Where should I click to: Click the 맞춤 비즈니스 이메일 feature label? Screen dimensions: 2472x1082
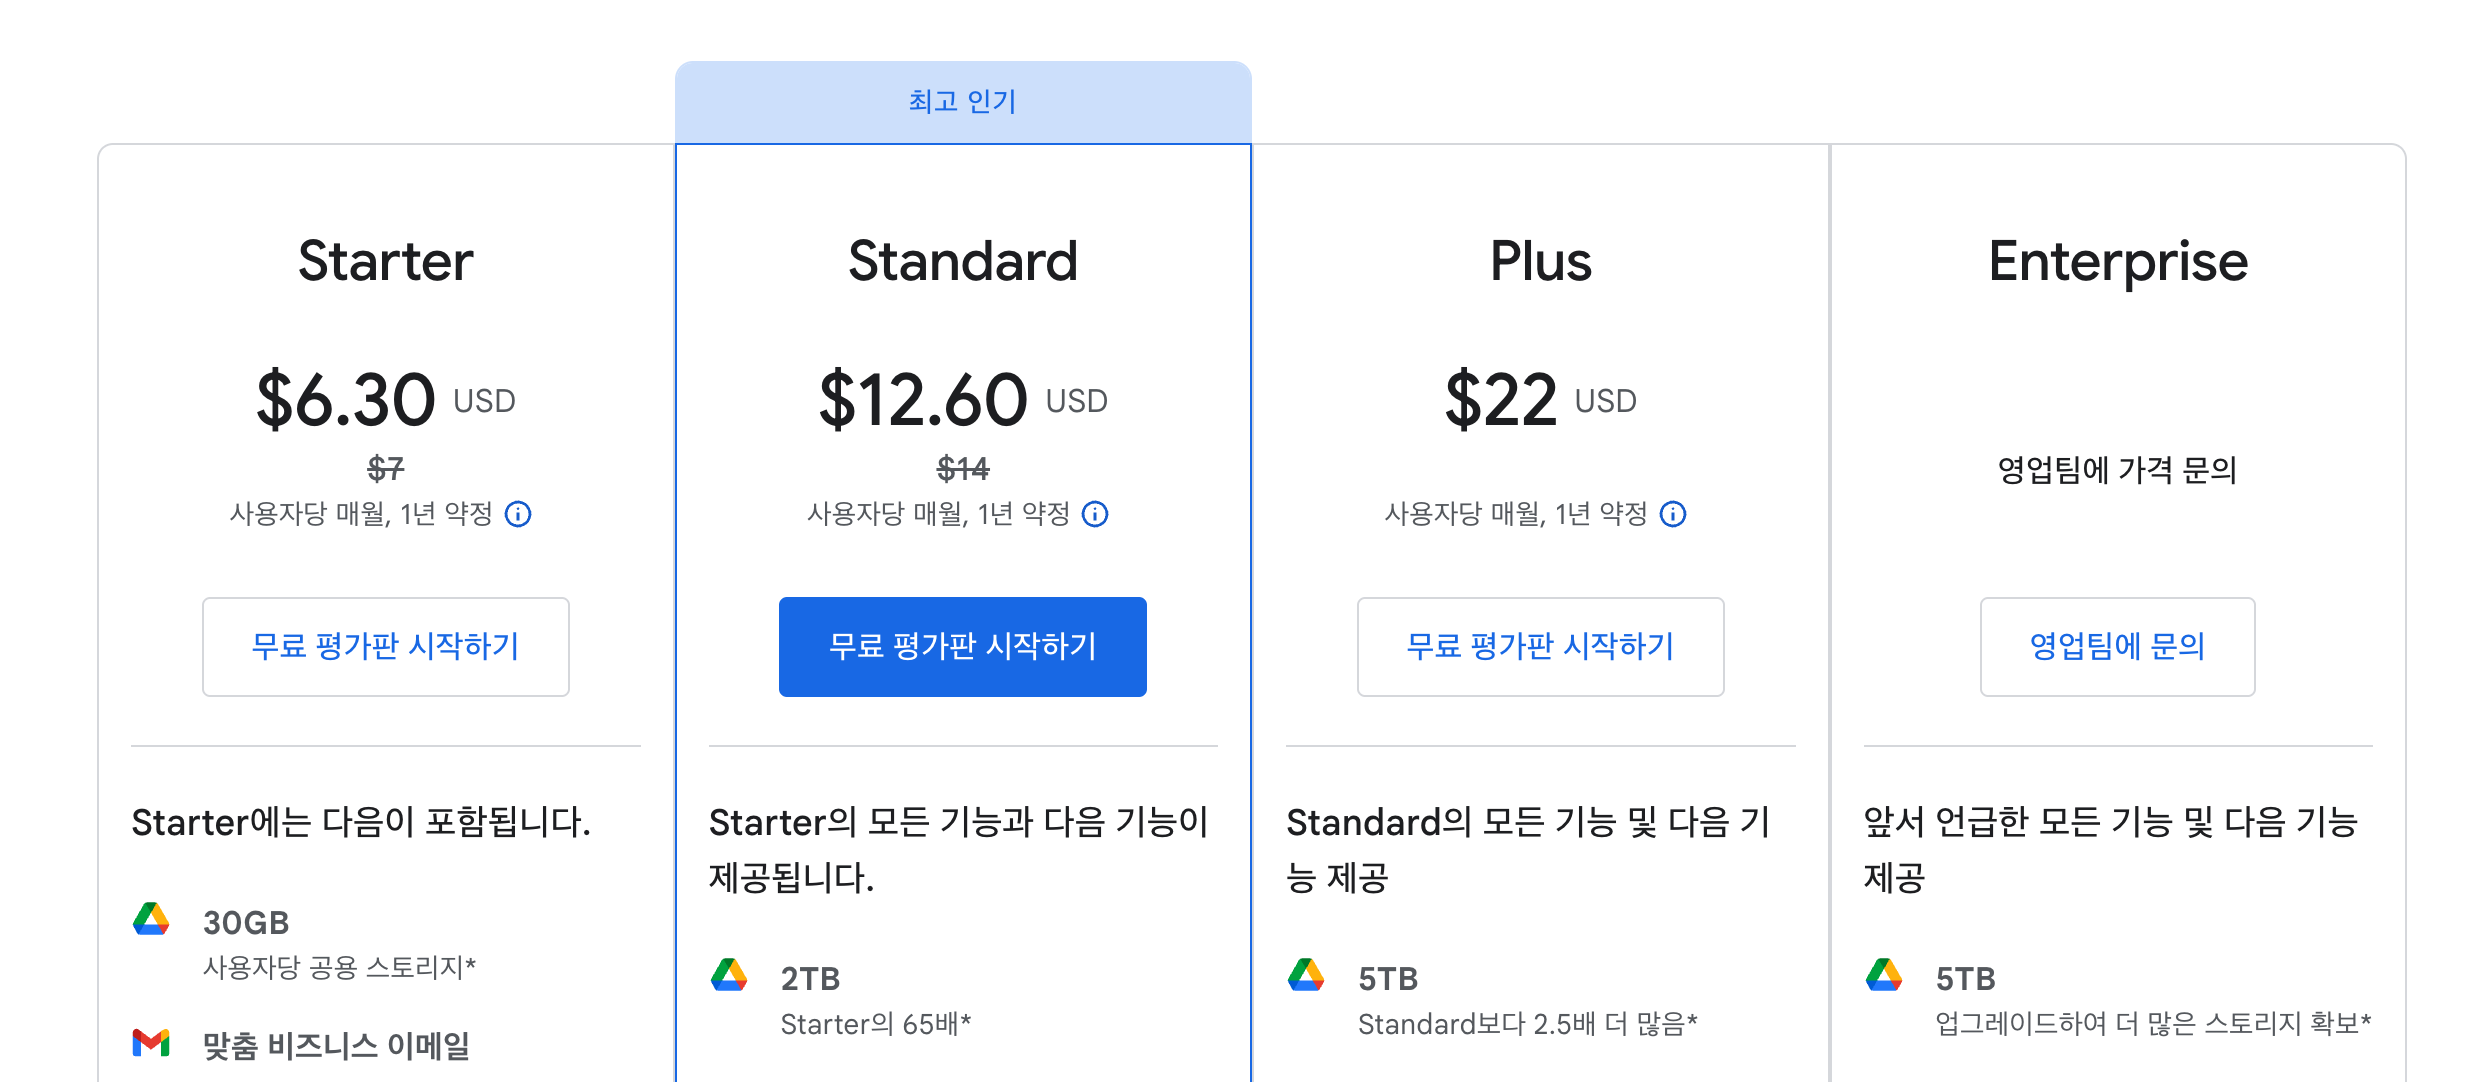tap(336, 1046)
